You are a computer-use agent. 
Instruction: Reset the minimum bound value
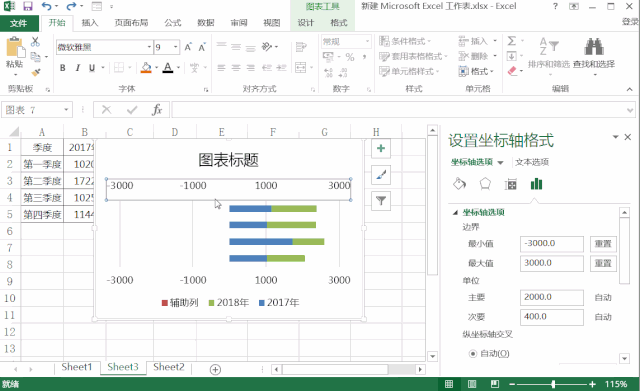tap(603, 244)
